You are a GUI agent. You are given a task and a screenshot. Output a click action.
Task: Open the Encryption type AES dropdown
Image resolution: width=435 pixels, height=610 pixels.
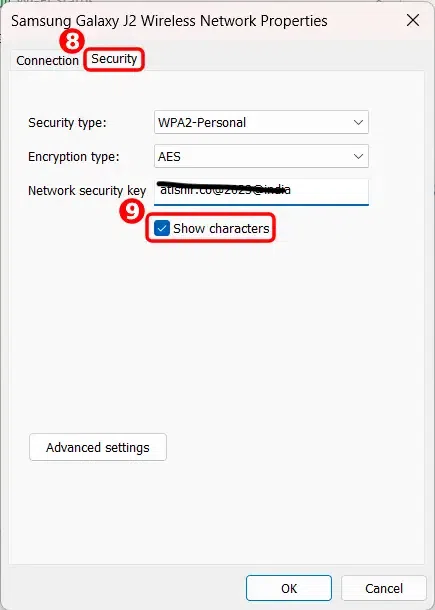[x=261, y=156]
